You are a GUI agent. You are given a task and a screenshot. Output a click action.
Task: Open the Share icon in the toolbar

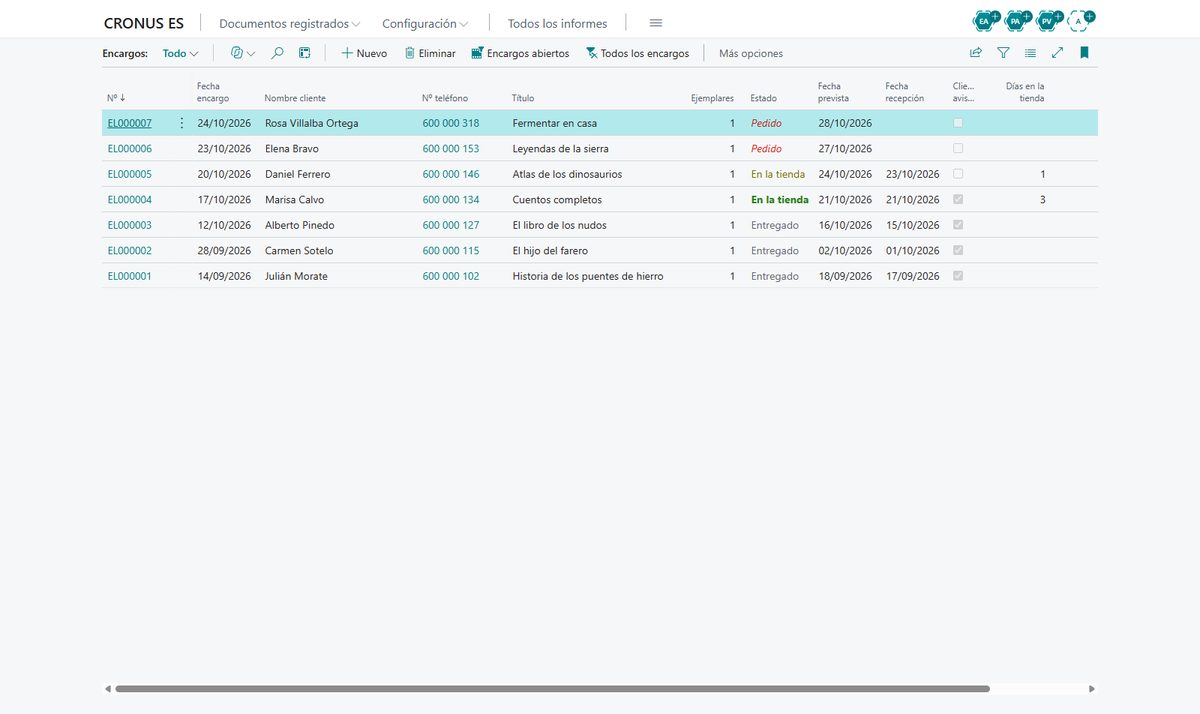pos(976,53)
